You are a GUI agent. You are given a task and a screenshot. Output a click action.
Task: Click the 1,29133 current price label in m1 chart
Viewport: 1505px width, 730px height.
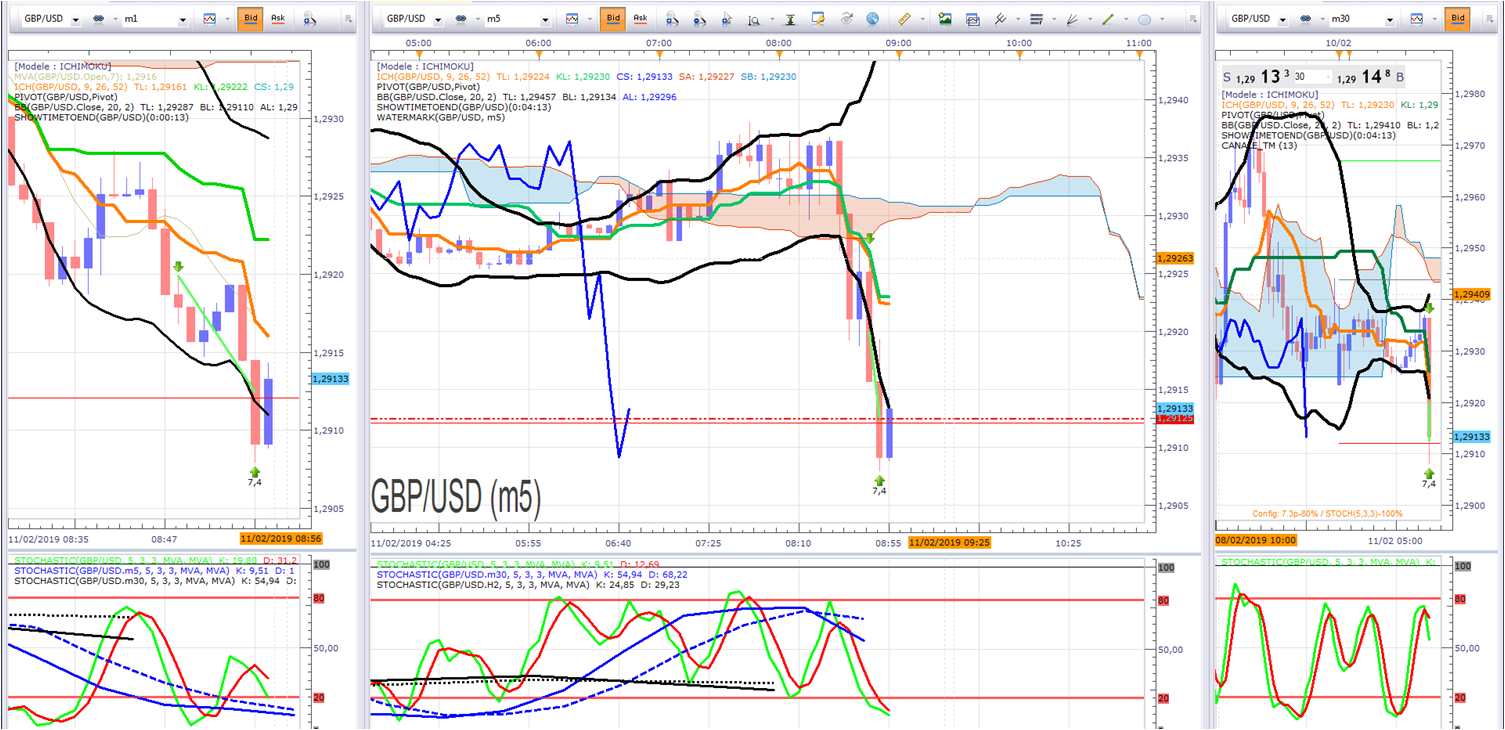point(330,380)
